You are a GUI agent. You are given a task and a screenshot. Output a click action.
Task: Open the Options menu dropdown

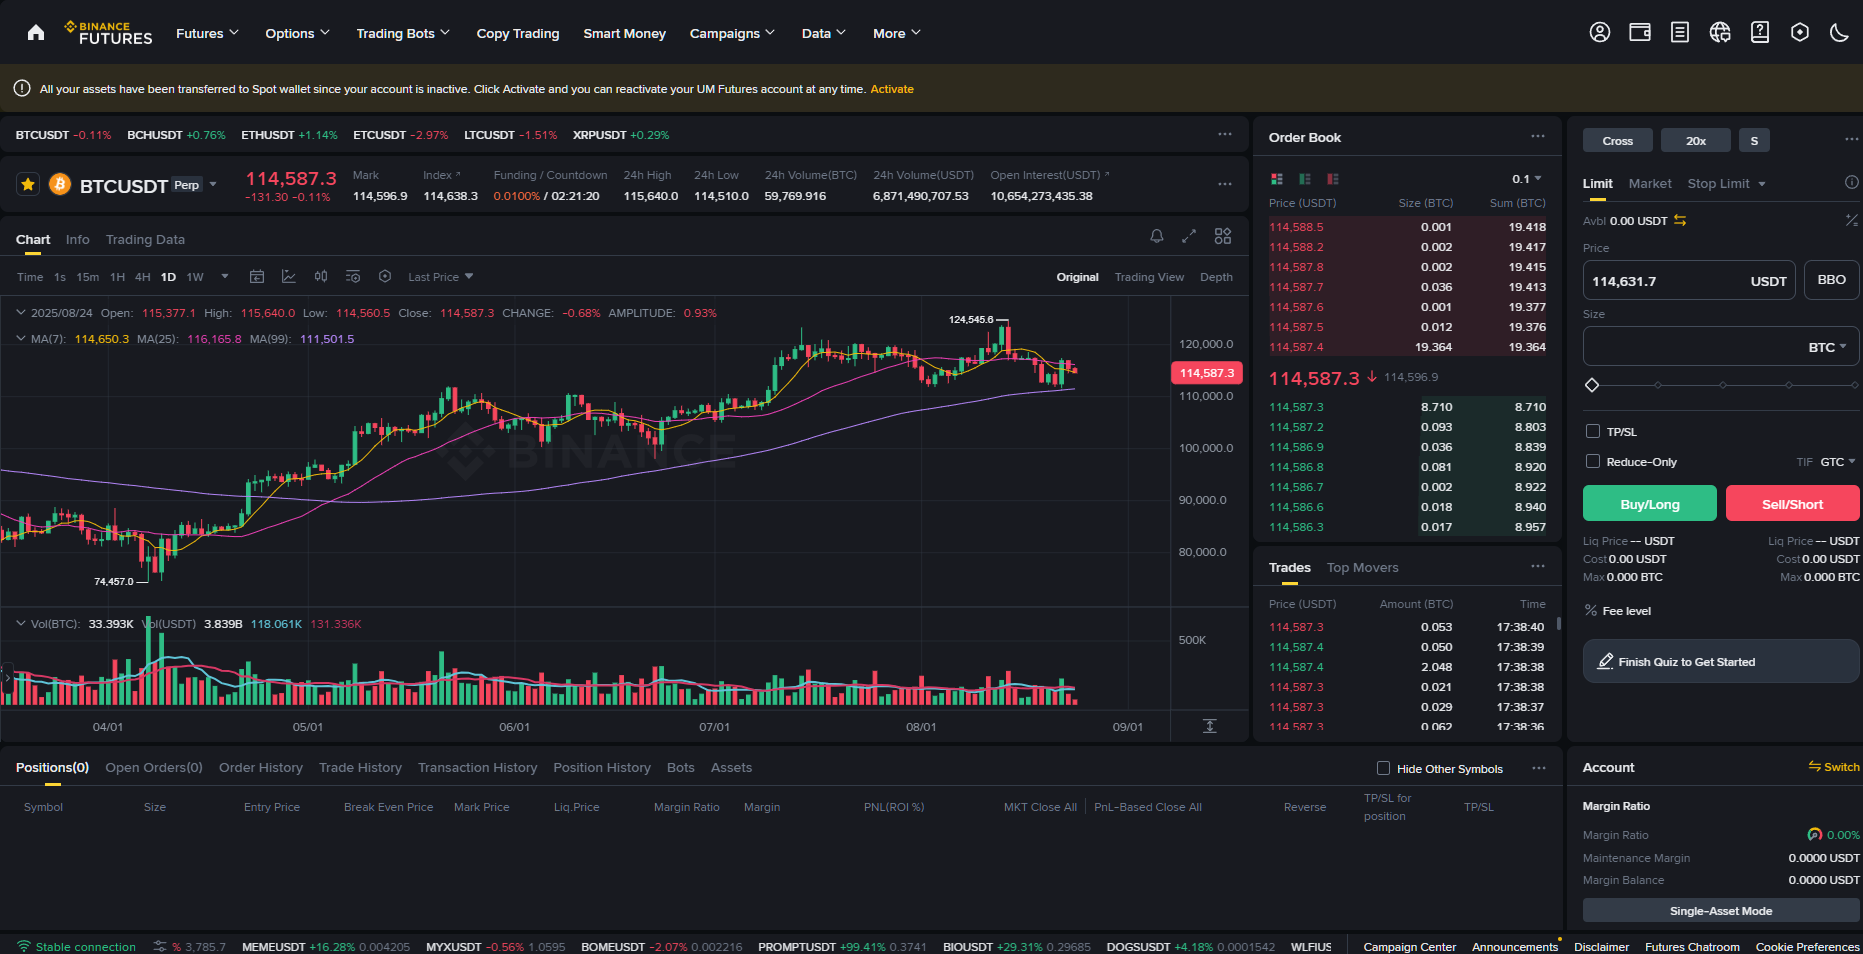297,33
